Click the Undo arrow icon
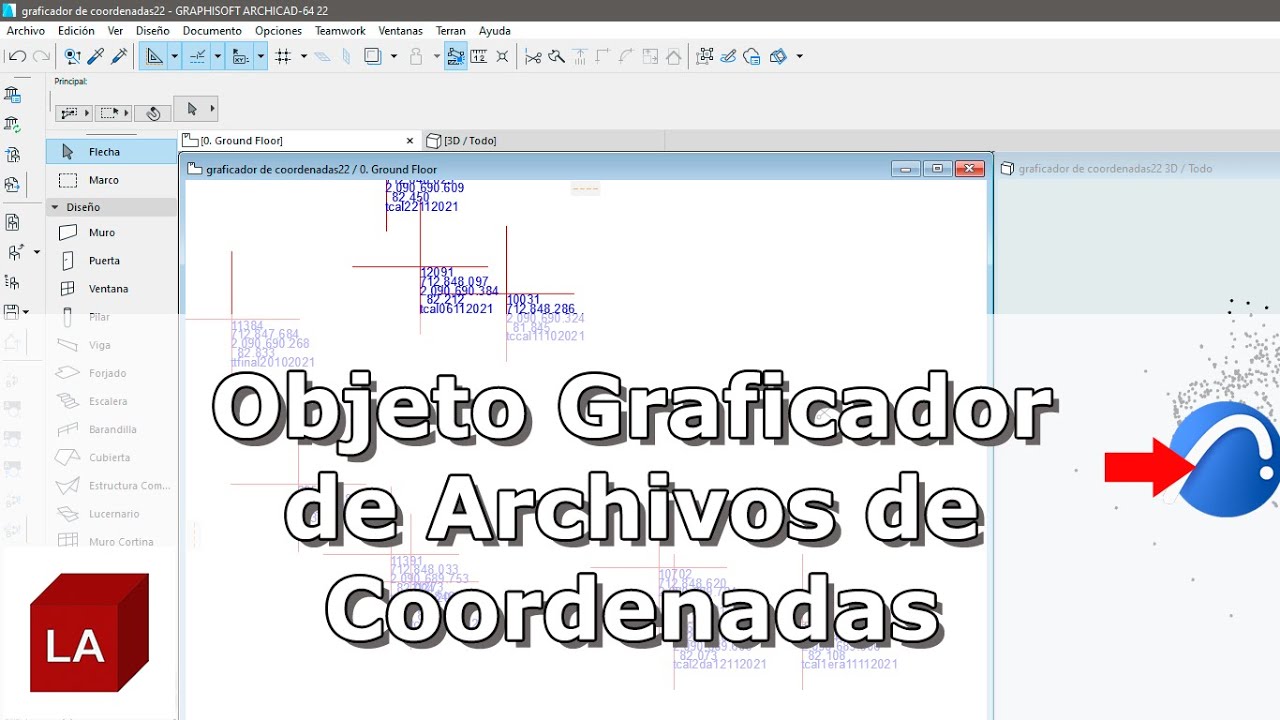 coord(17,57)
